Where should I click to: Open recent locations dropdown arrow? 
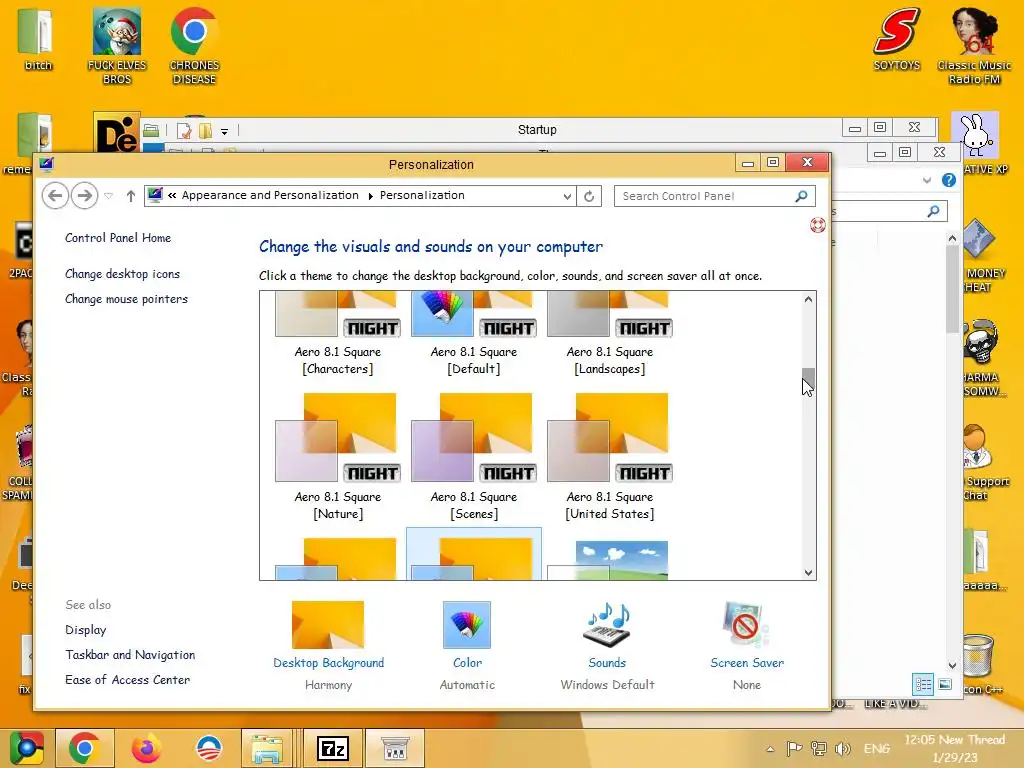coord(109,196)
